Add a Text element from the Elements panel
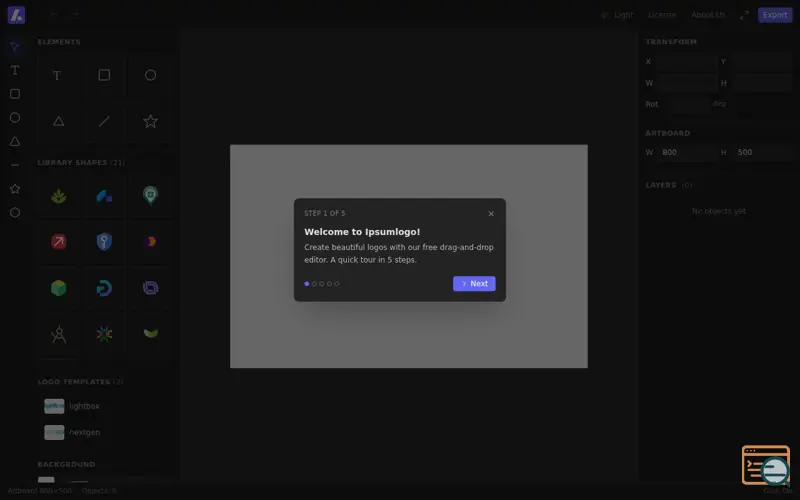This screenshot has width=800, height=500. 58,76
